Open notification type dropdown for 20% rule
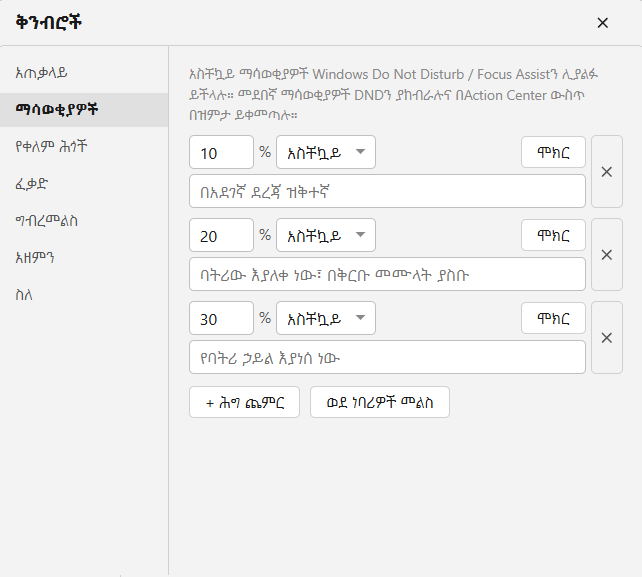The height and width of the screenshot is (577, 642). click(326, 235)
